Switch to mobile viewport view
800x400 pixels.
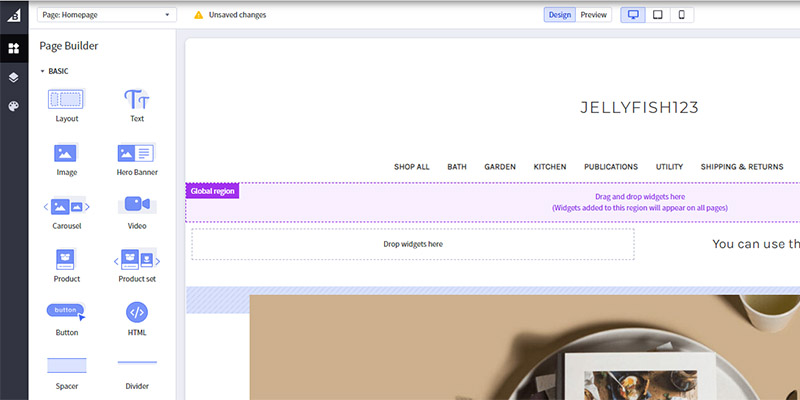682,15
